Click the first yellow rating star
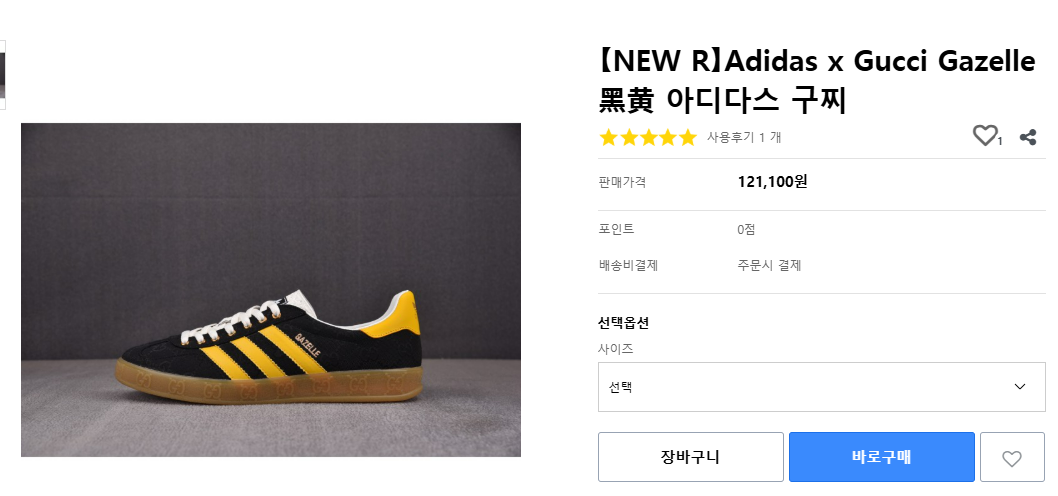This screenshot has height=496, width=1058. tap(608, 138)
